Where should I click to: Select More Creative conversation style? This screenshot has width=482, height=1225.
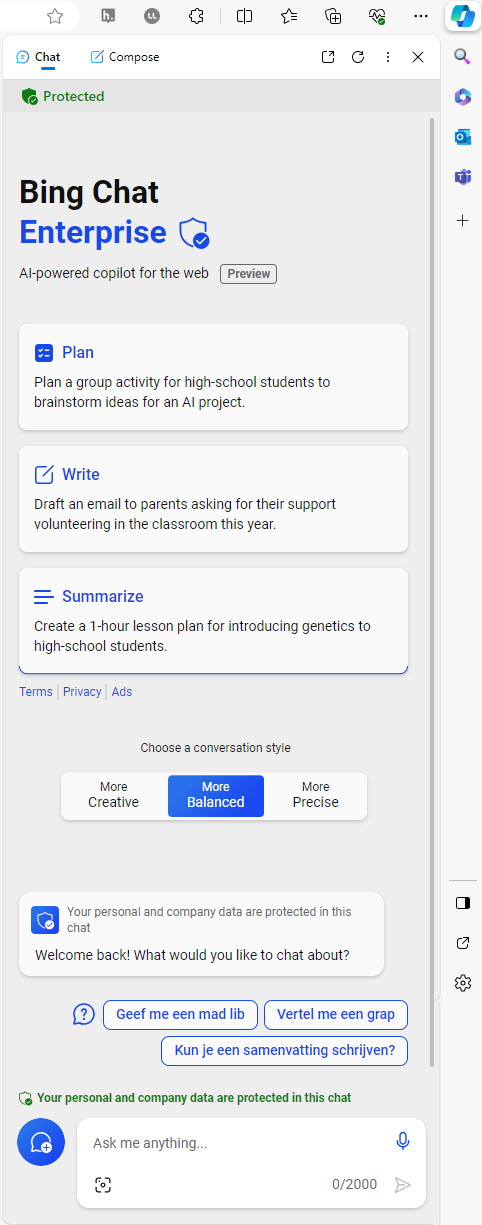(114, 795)
